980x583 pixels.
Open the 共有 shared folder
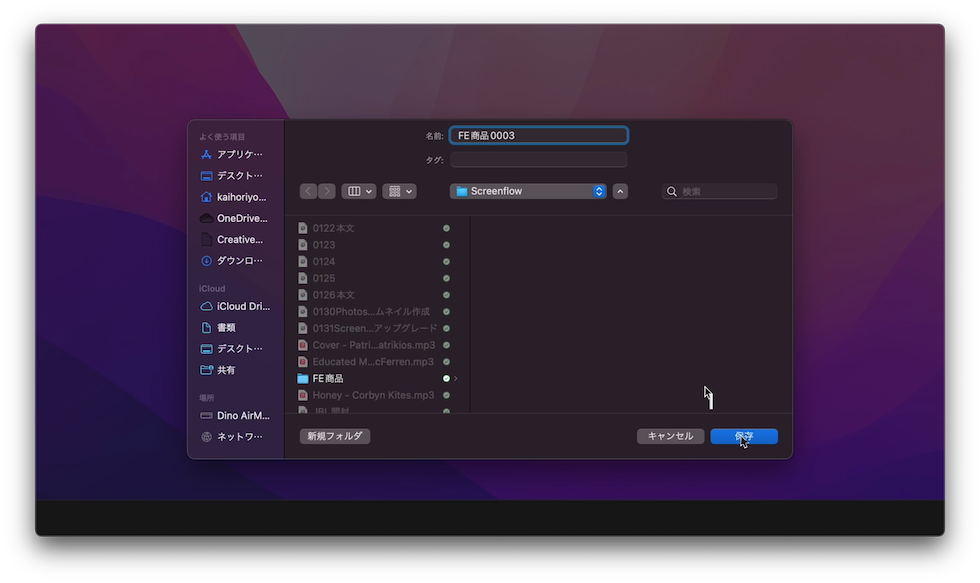click(226, 370)
